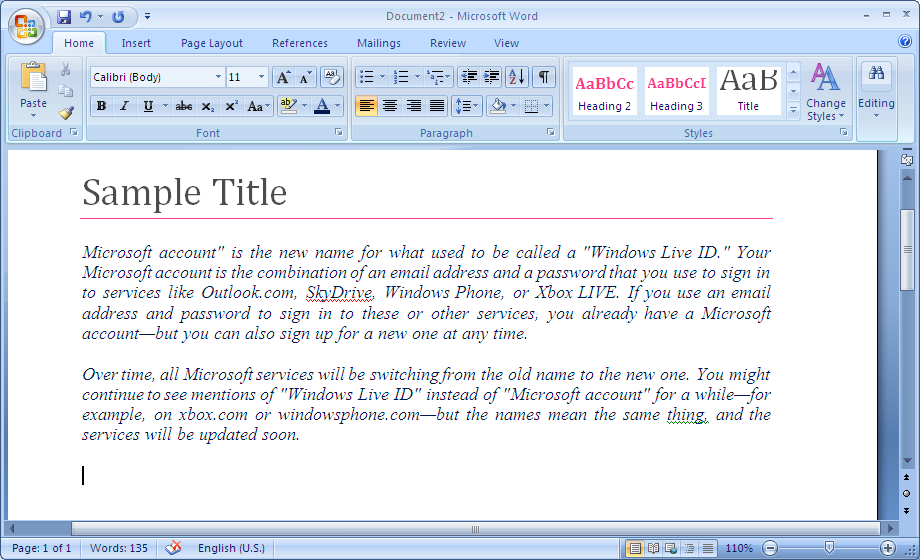Switch to Web Layout view
920x560 pixels.
671,548
